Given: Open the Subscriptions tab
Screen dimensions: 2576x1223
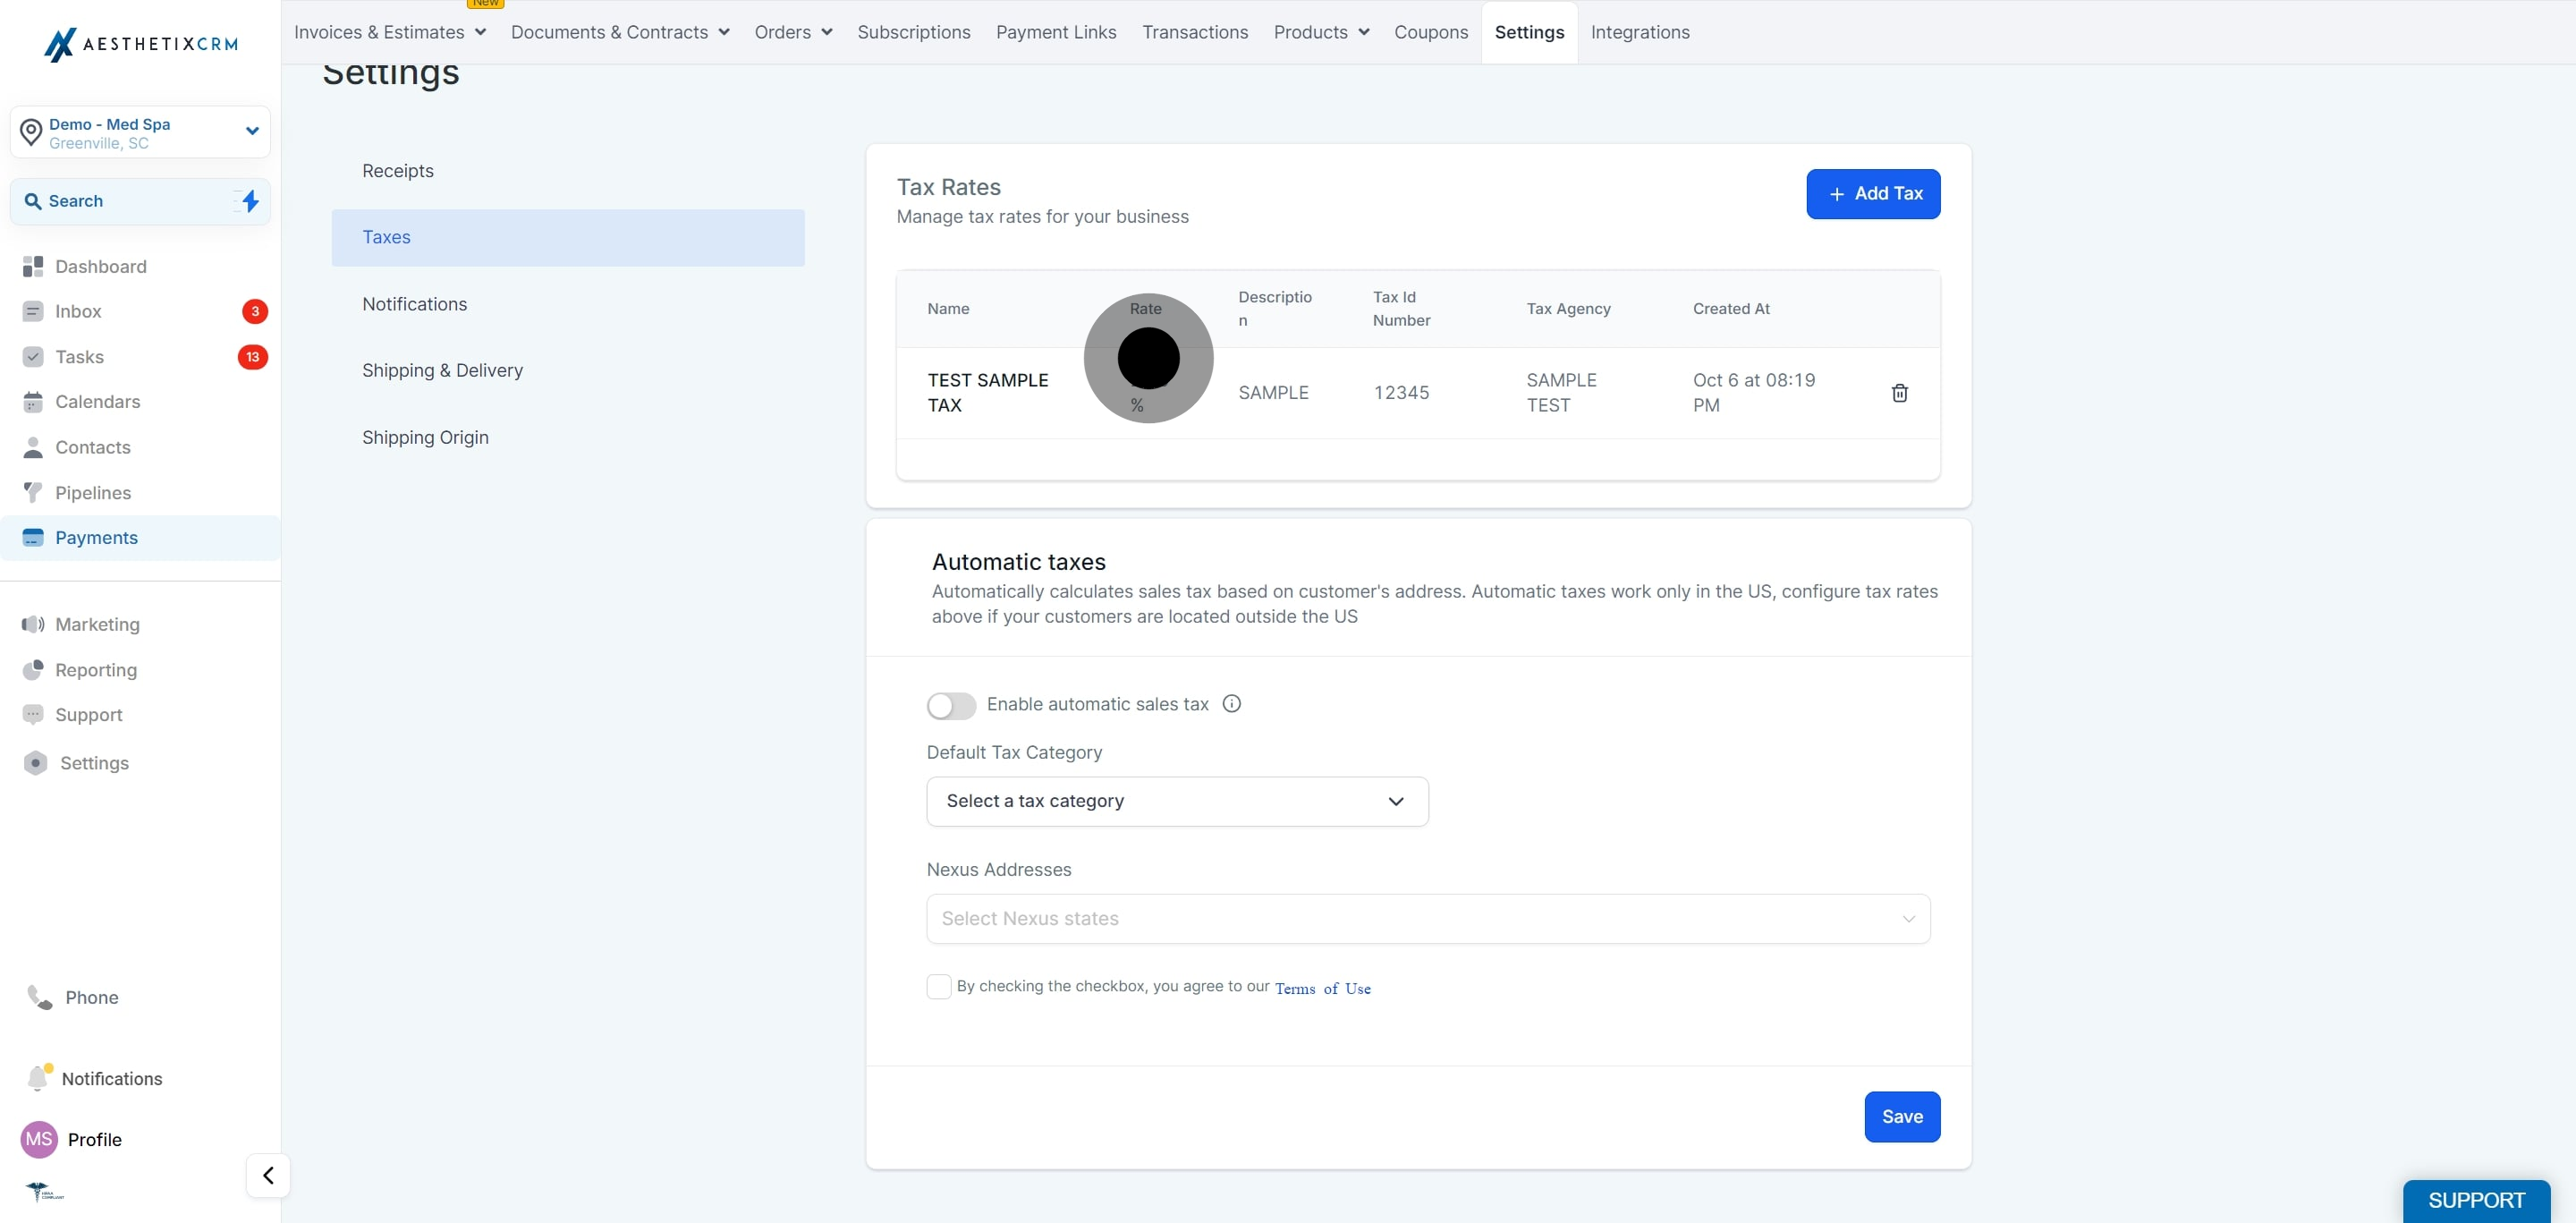Looking at the screenshot, I should point(914,32).
